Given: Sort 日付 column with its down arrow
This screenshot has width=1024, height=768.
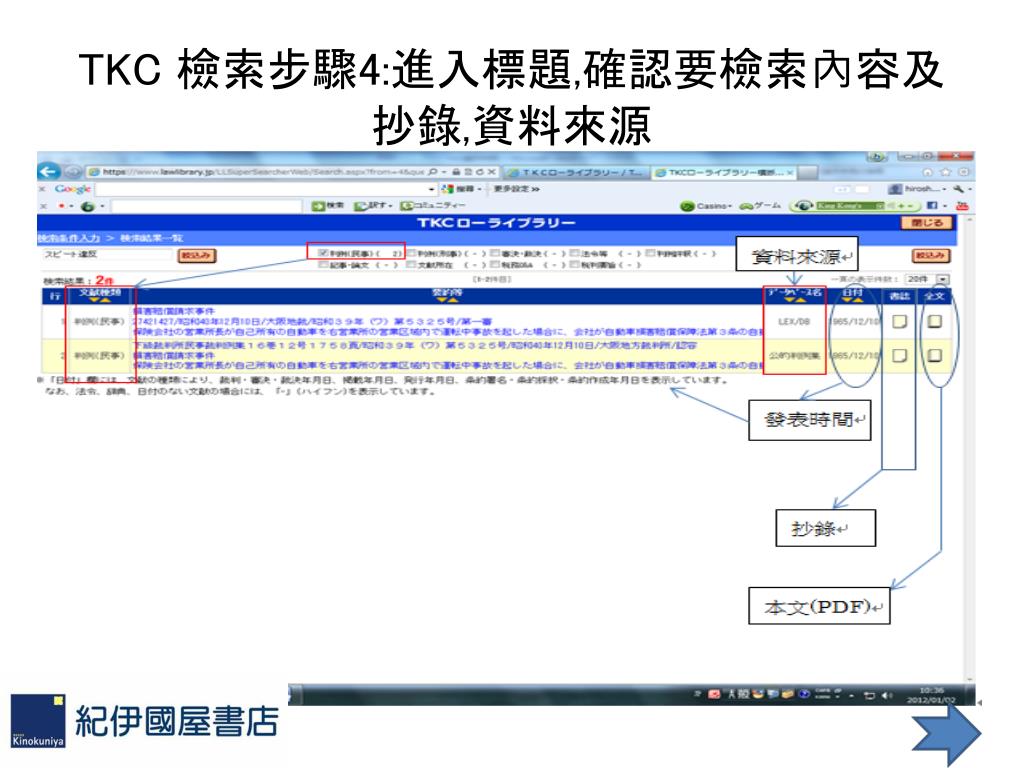Looking at the screenshot, I should point(846,300).
